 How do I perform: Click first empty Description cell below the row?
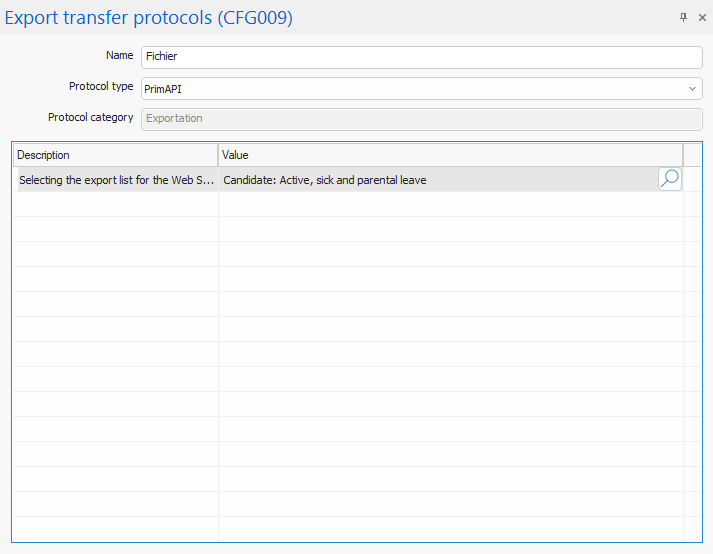115,204
